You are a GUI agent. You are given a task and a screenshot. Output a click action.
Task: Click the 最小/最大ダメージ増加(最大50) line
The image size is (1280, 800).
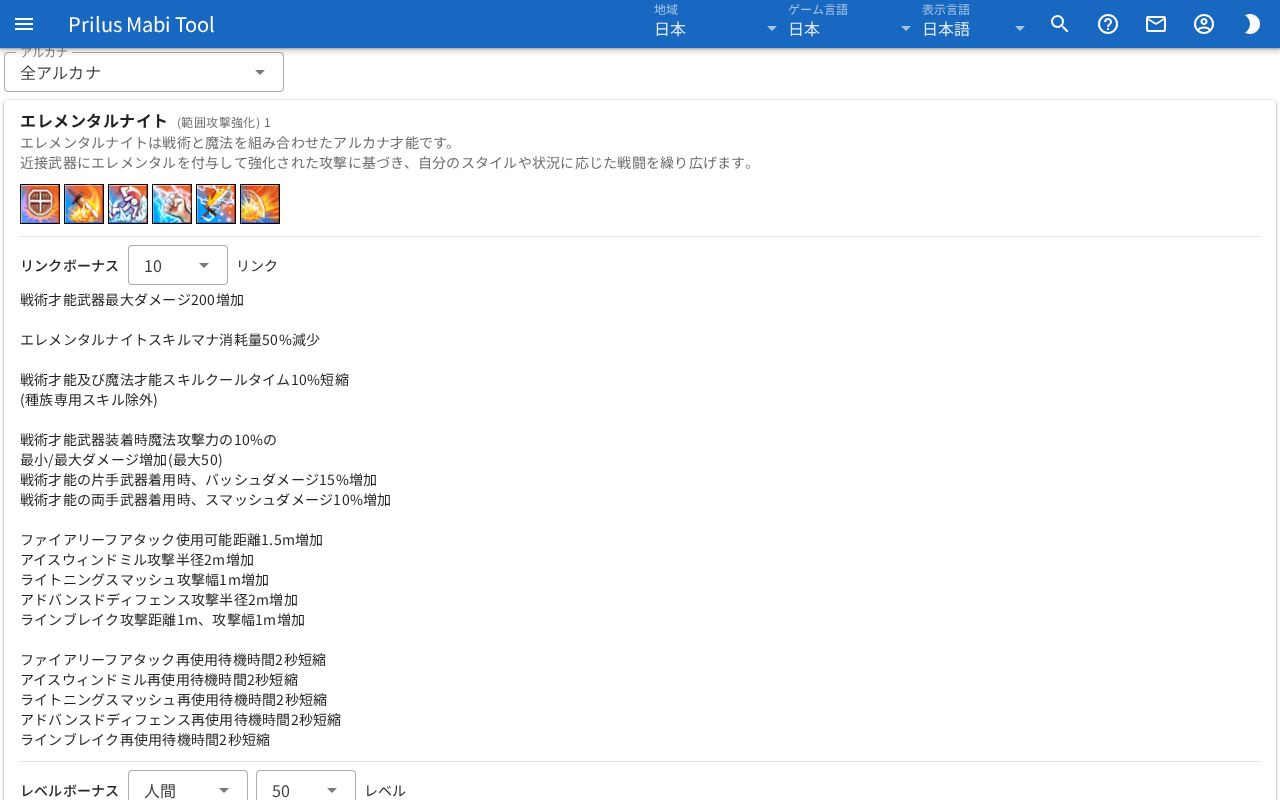click(x=121, y=460)
